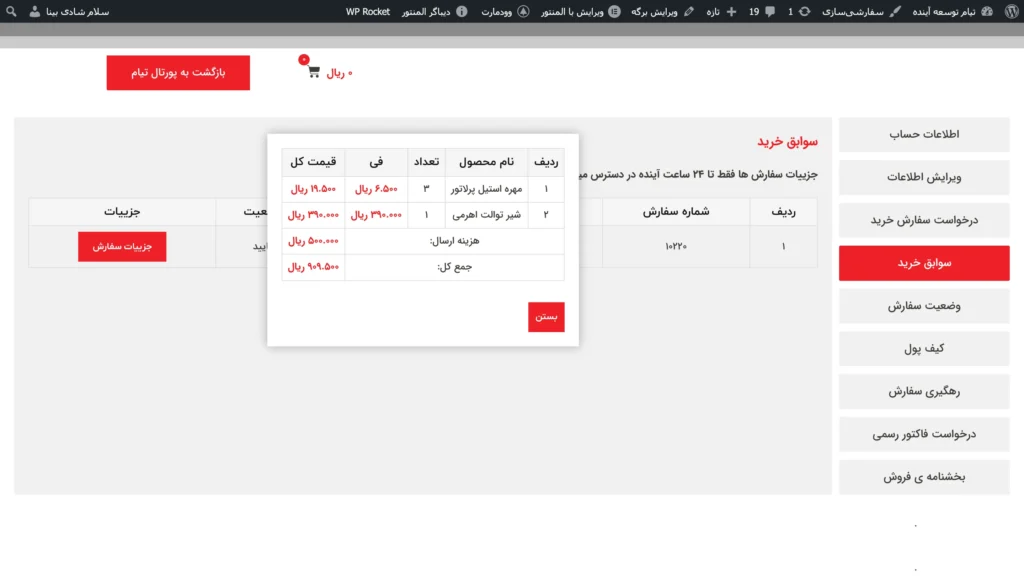Click the site dashboard gauge icon
1024x583 pixels.
tap(987, 11)
